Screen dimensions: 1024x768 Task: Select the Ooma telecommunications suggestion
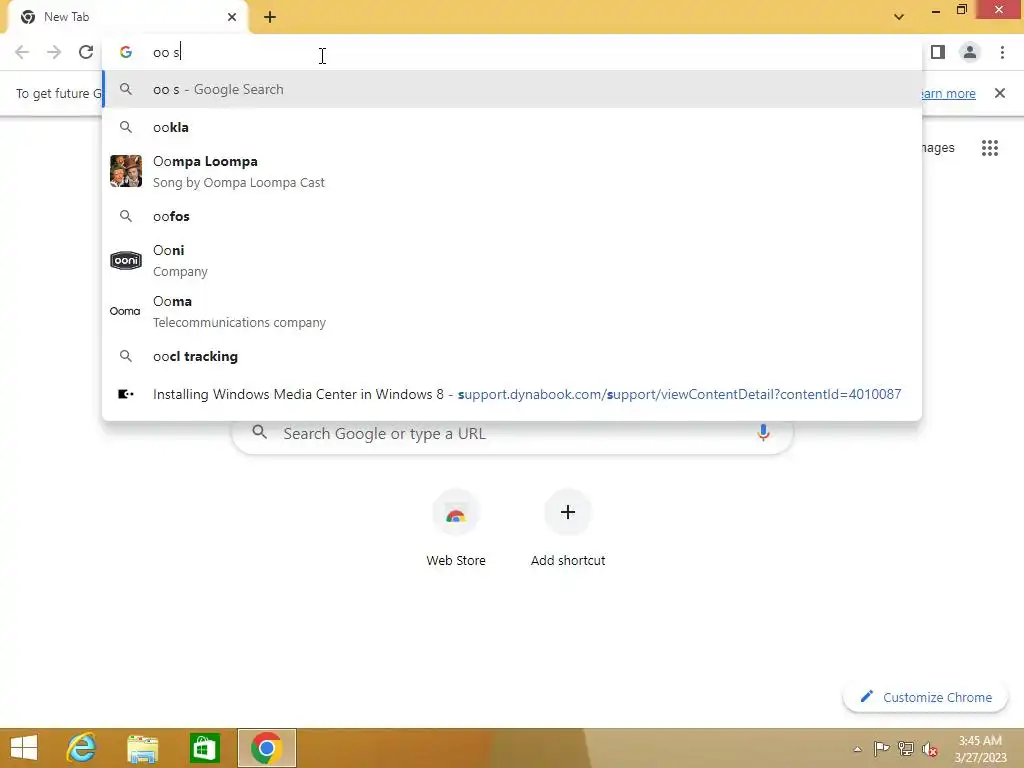click(512, 311)
